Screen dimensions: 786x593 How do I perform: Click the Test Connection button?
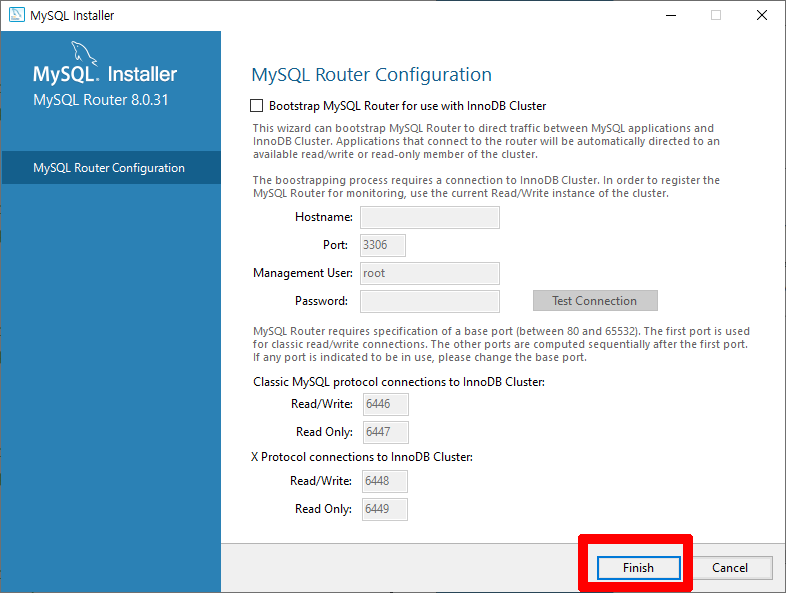pos(595,301)
